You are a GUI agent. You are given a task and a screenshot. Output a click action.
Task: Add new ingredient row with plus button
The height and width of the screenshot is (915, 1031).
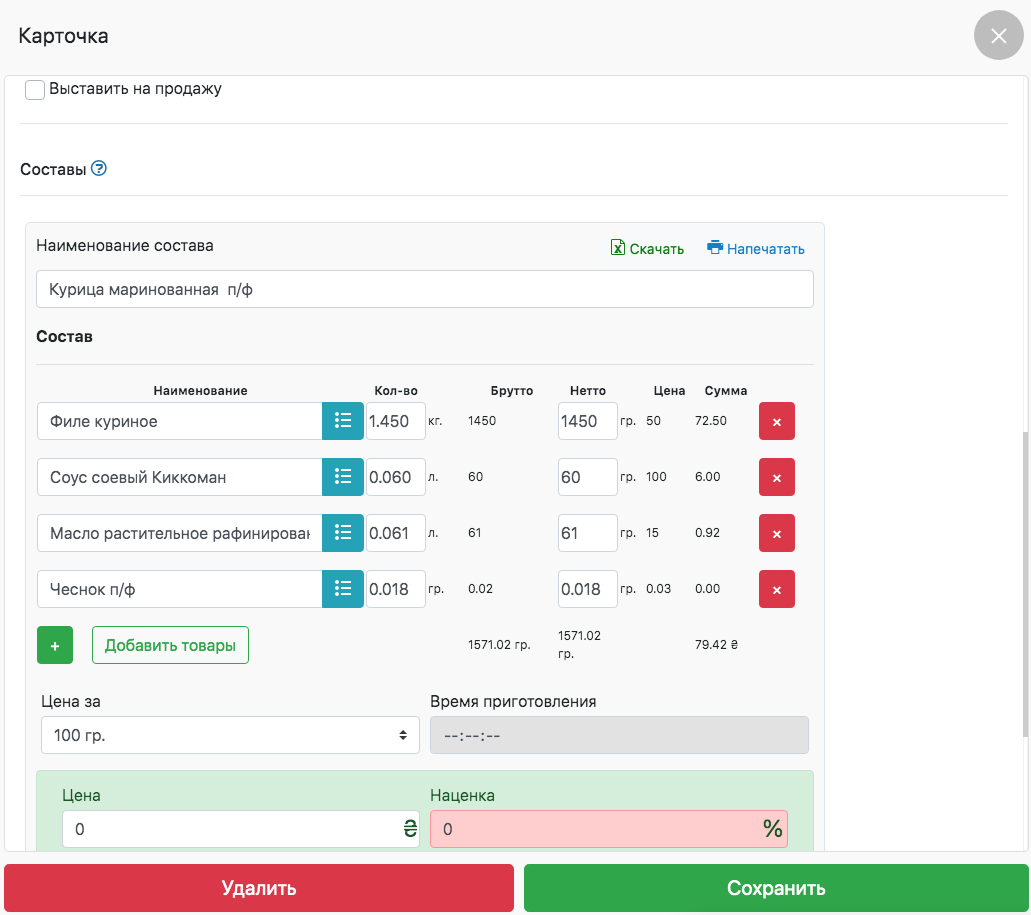point(55,645)
